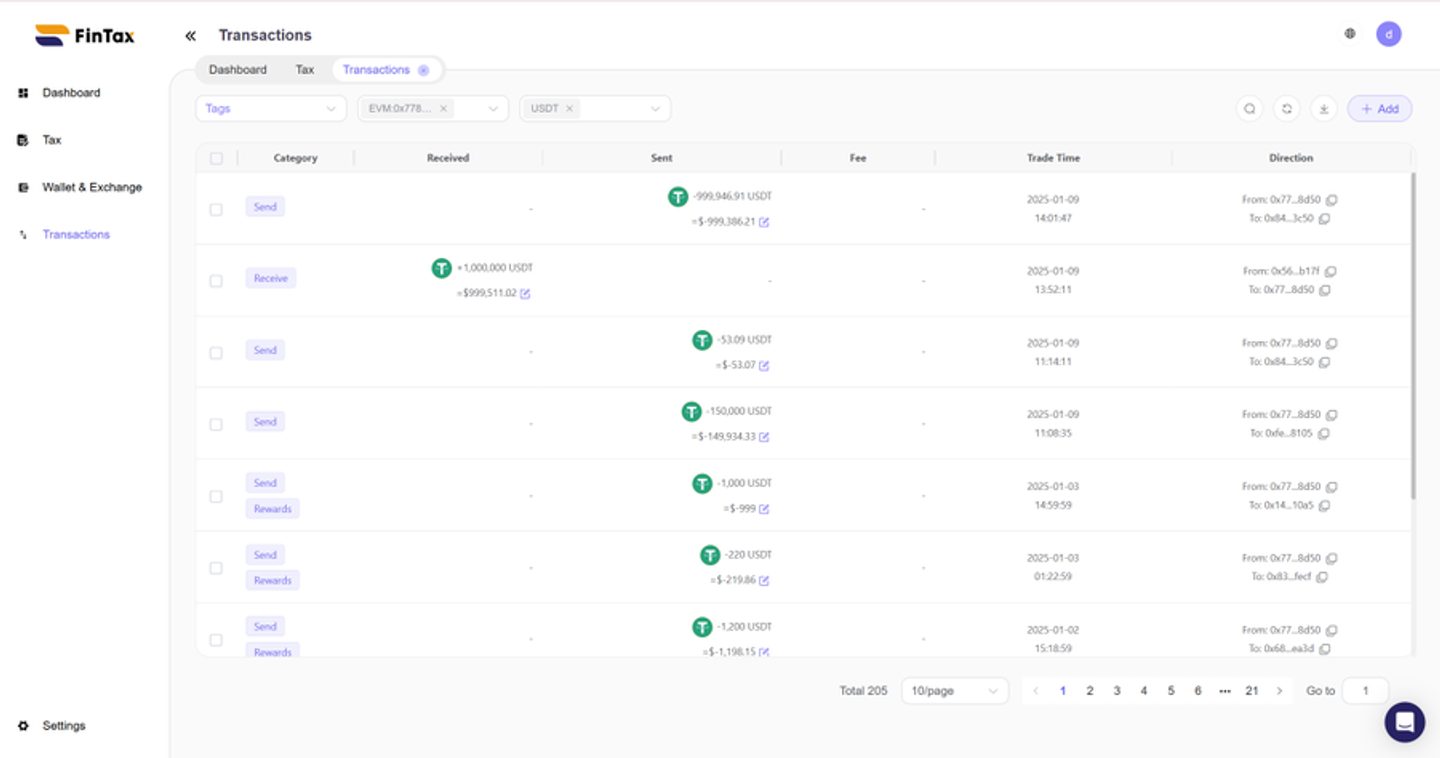Edit the $-53.07 value
Image resolution: width=1440 pixels, height=758 pixels.
click(764, 366)
